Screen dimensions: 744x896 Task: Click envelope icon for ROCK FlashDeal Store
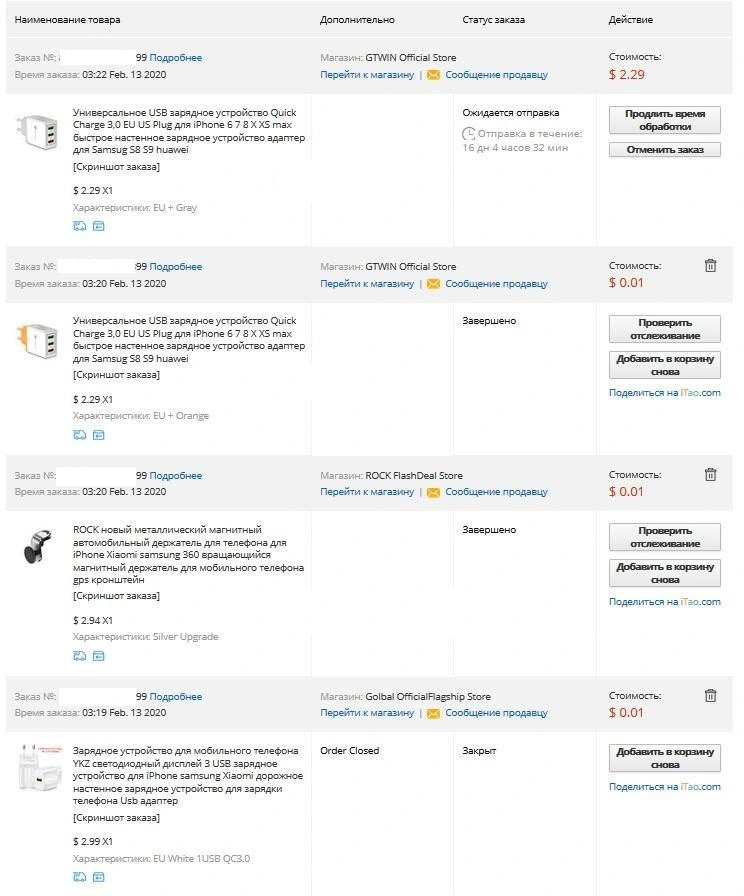pos(433,492)
